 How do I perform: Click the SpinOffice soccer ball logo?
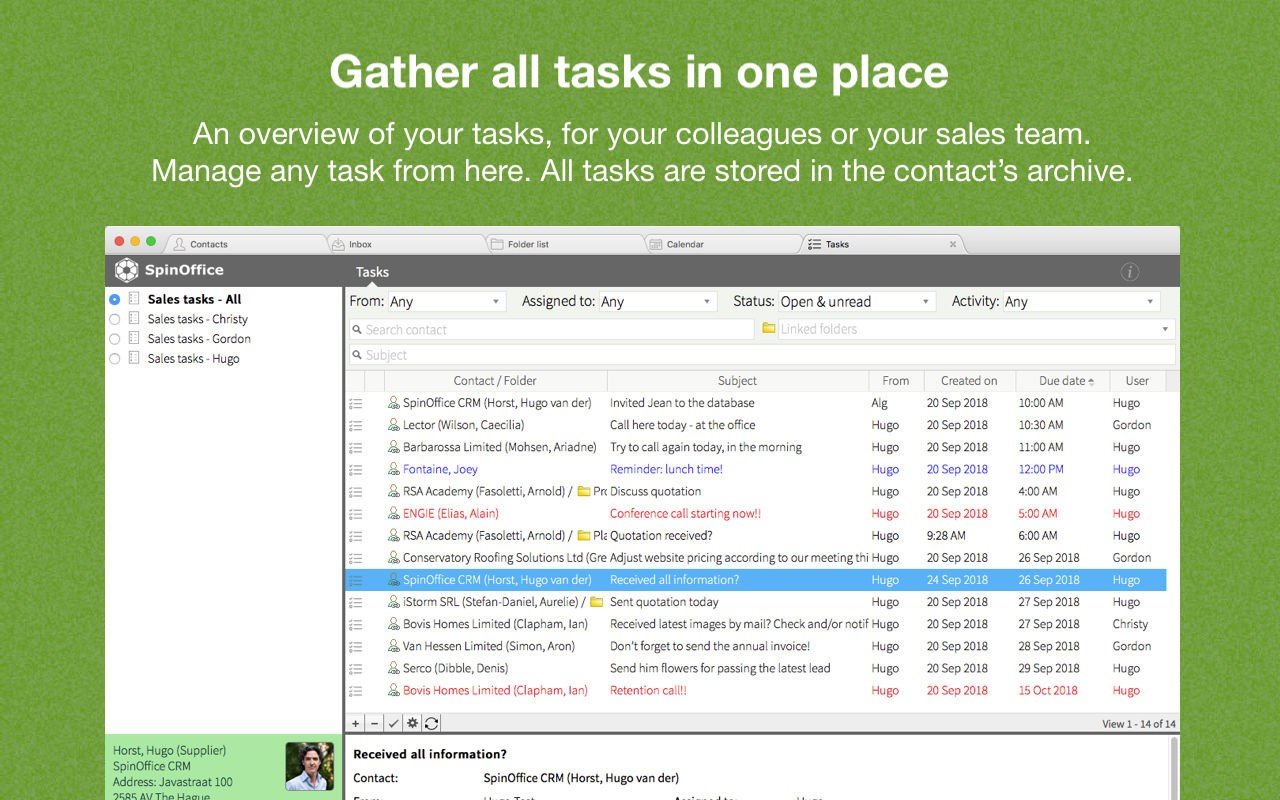[126, 270]
